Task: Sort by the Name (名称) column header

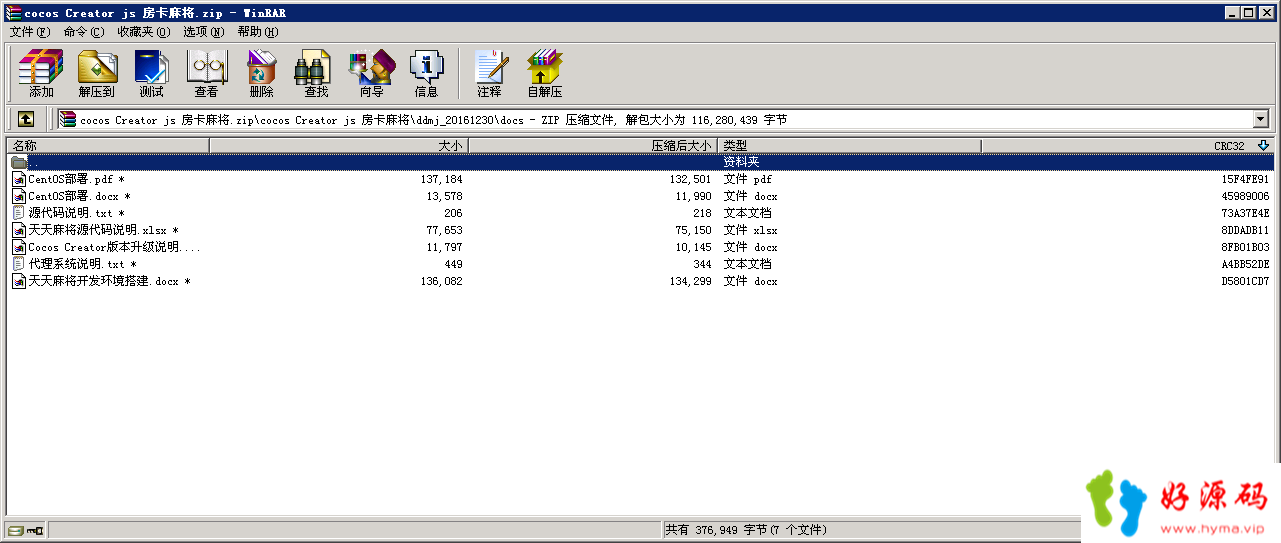Action: coord(108,146)
